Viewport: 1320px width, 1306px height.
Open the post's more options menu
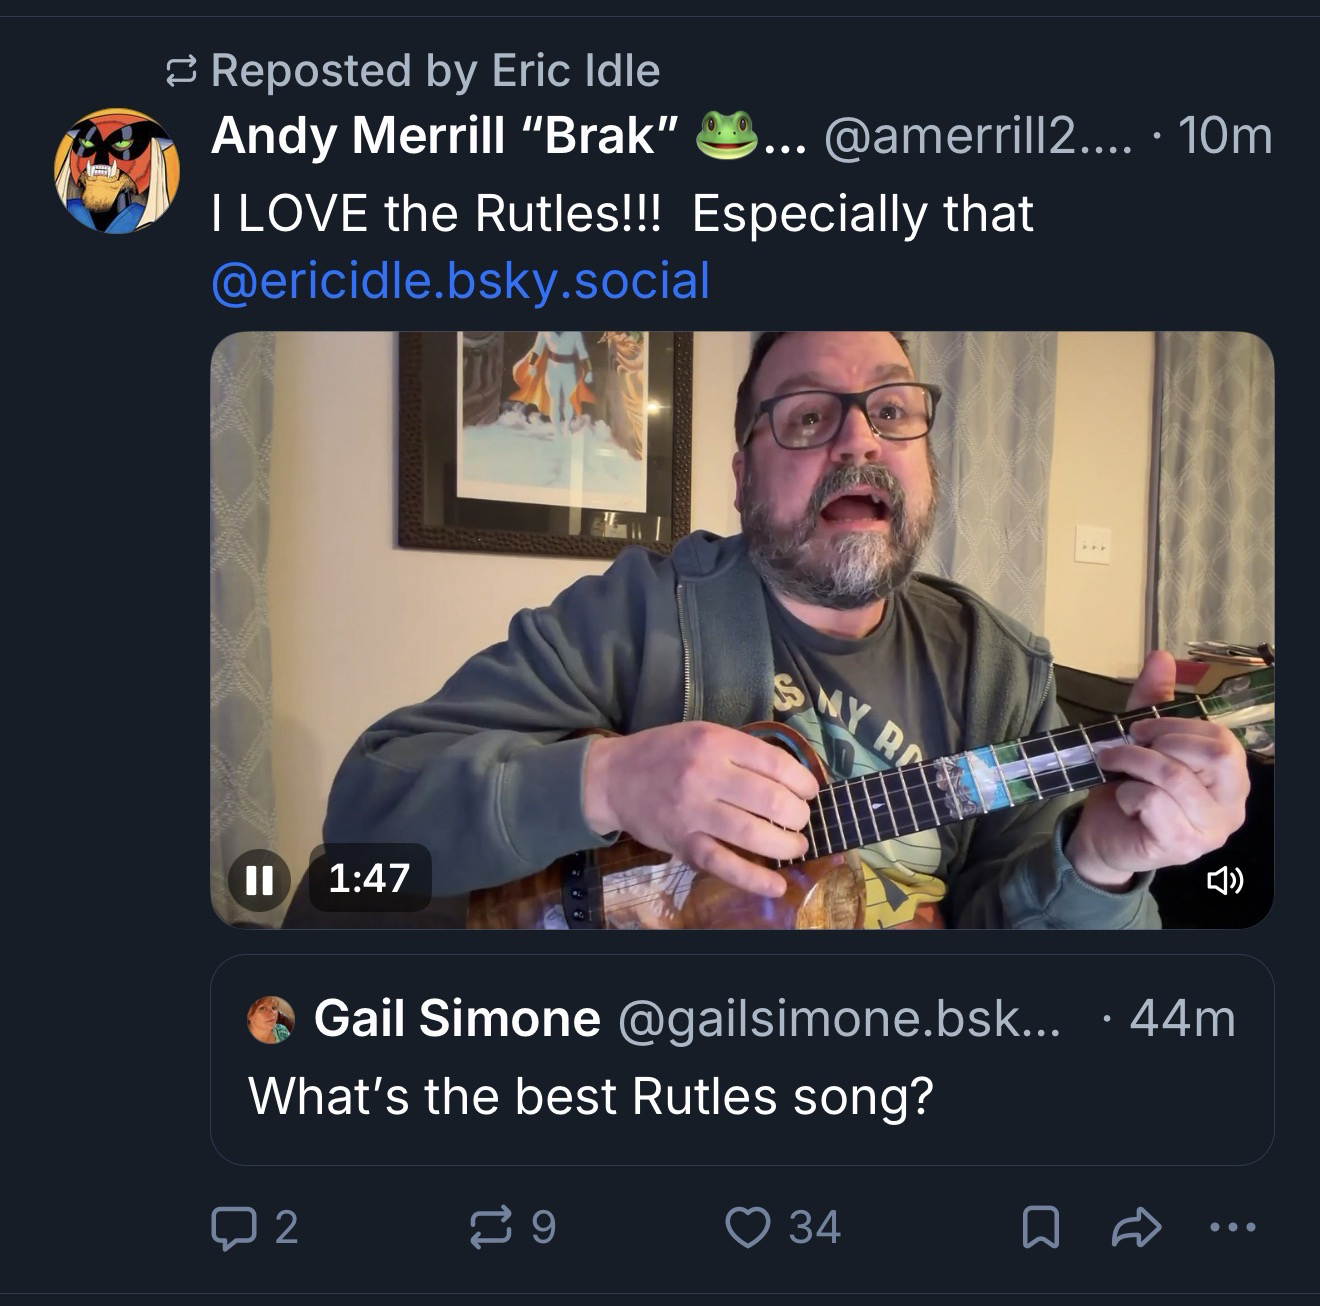(x=1233, y=1228)
